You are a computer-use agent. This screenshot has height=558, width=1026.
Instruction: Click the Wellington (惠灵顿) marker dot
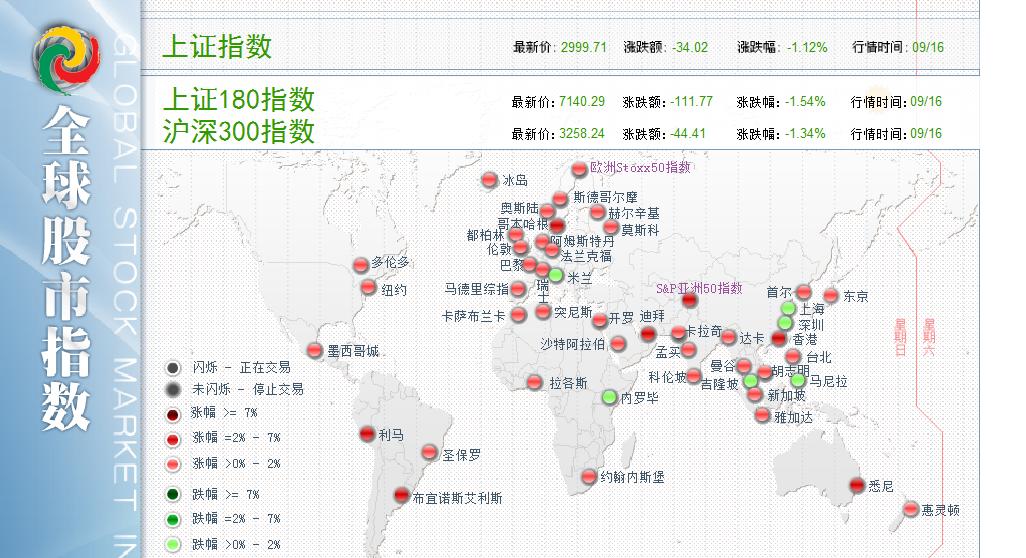coord(911,509)
